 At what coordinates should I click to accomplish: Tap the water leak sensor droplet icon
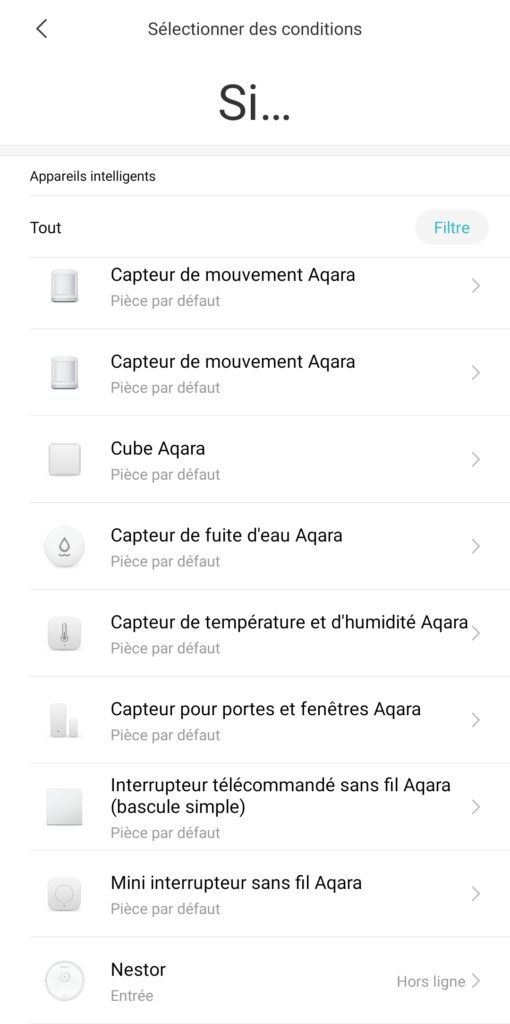point(65,547)
